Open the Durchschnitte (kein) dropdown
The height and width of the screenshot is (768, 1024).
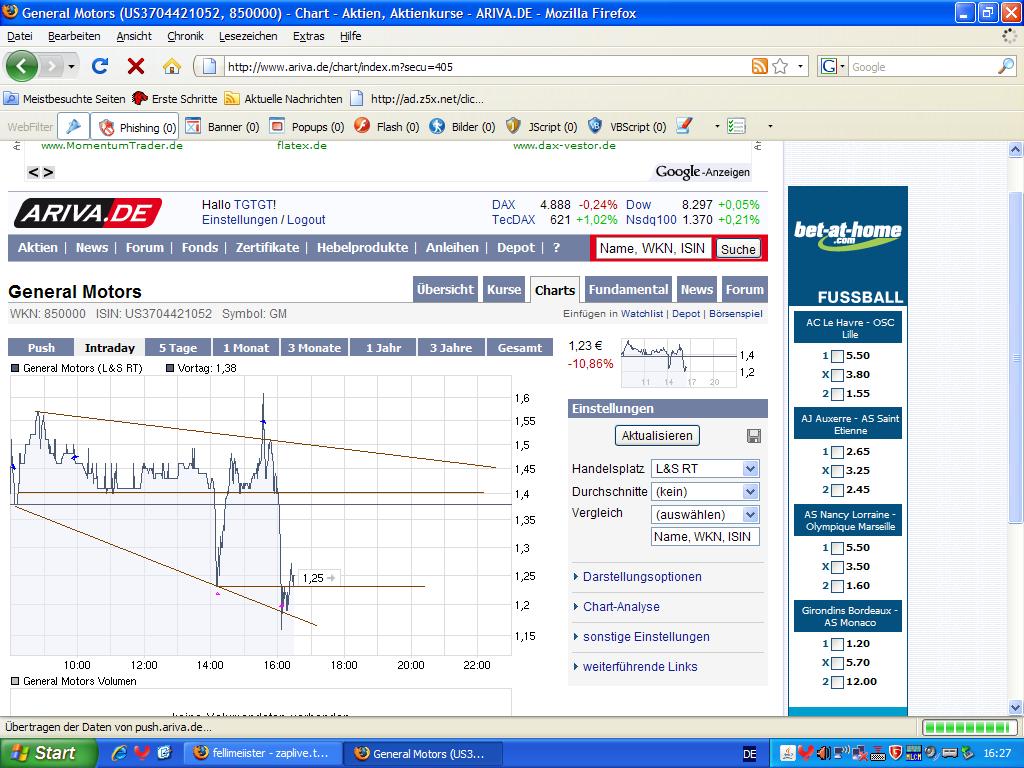click(705, 491)
